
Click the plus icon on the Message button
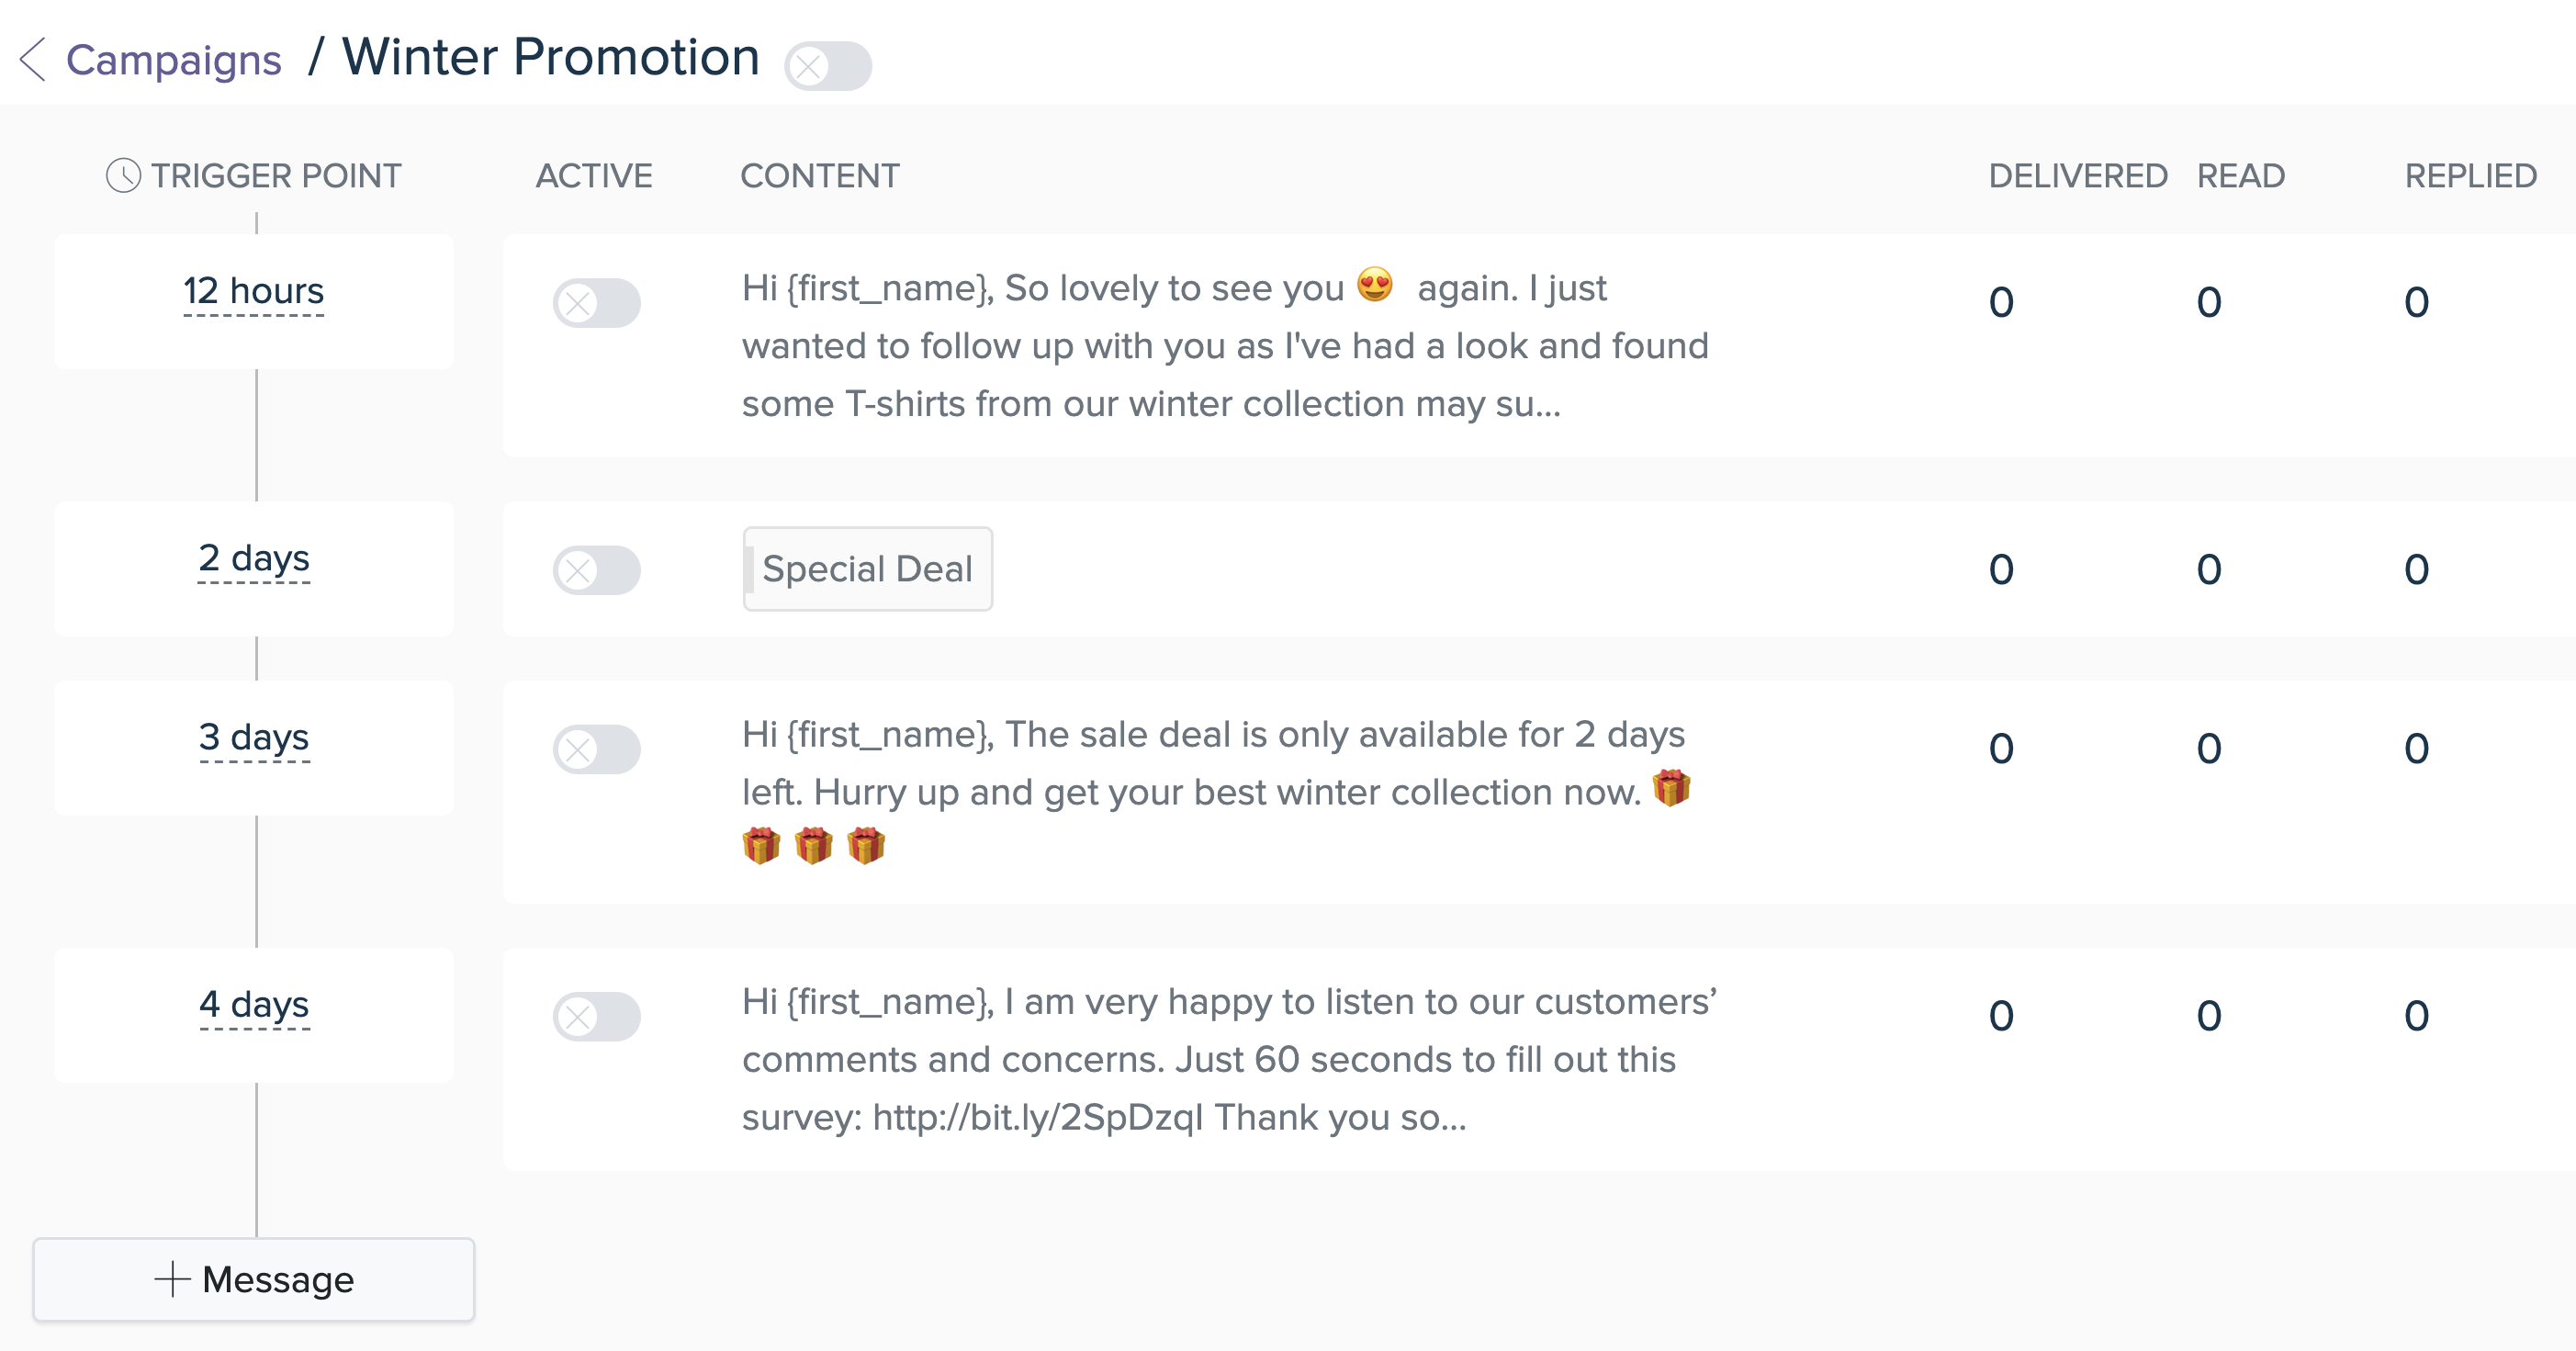point(172,1279)
